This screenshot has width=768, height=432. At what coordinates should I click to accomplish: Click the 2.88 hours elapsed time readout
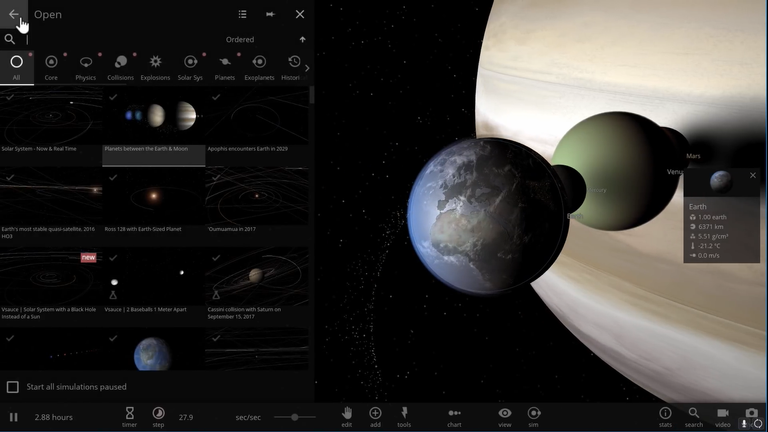[x=53, y=417]
